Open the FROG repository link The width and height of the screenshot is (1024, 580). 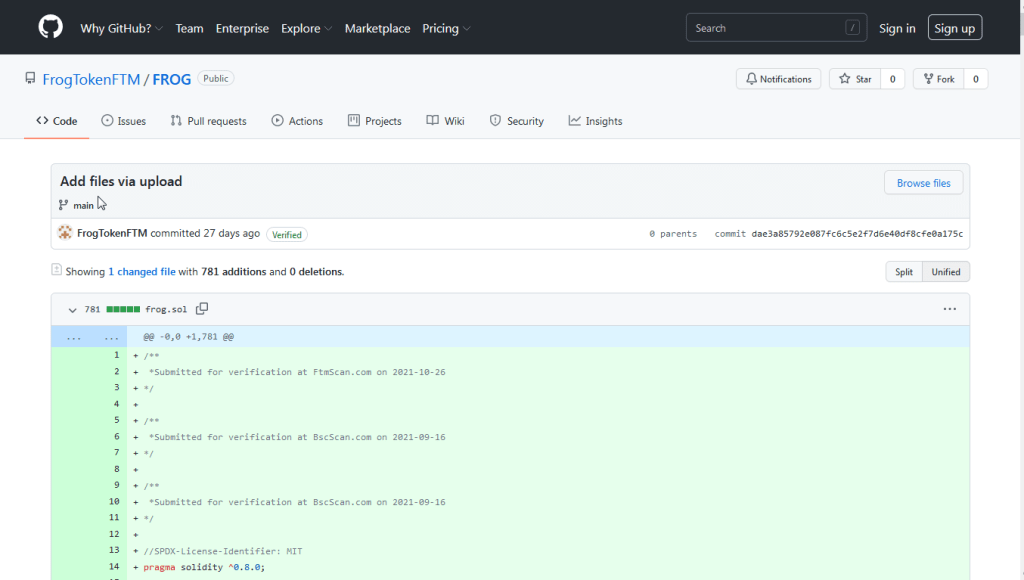click(x=172, y=79)
